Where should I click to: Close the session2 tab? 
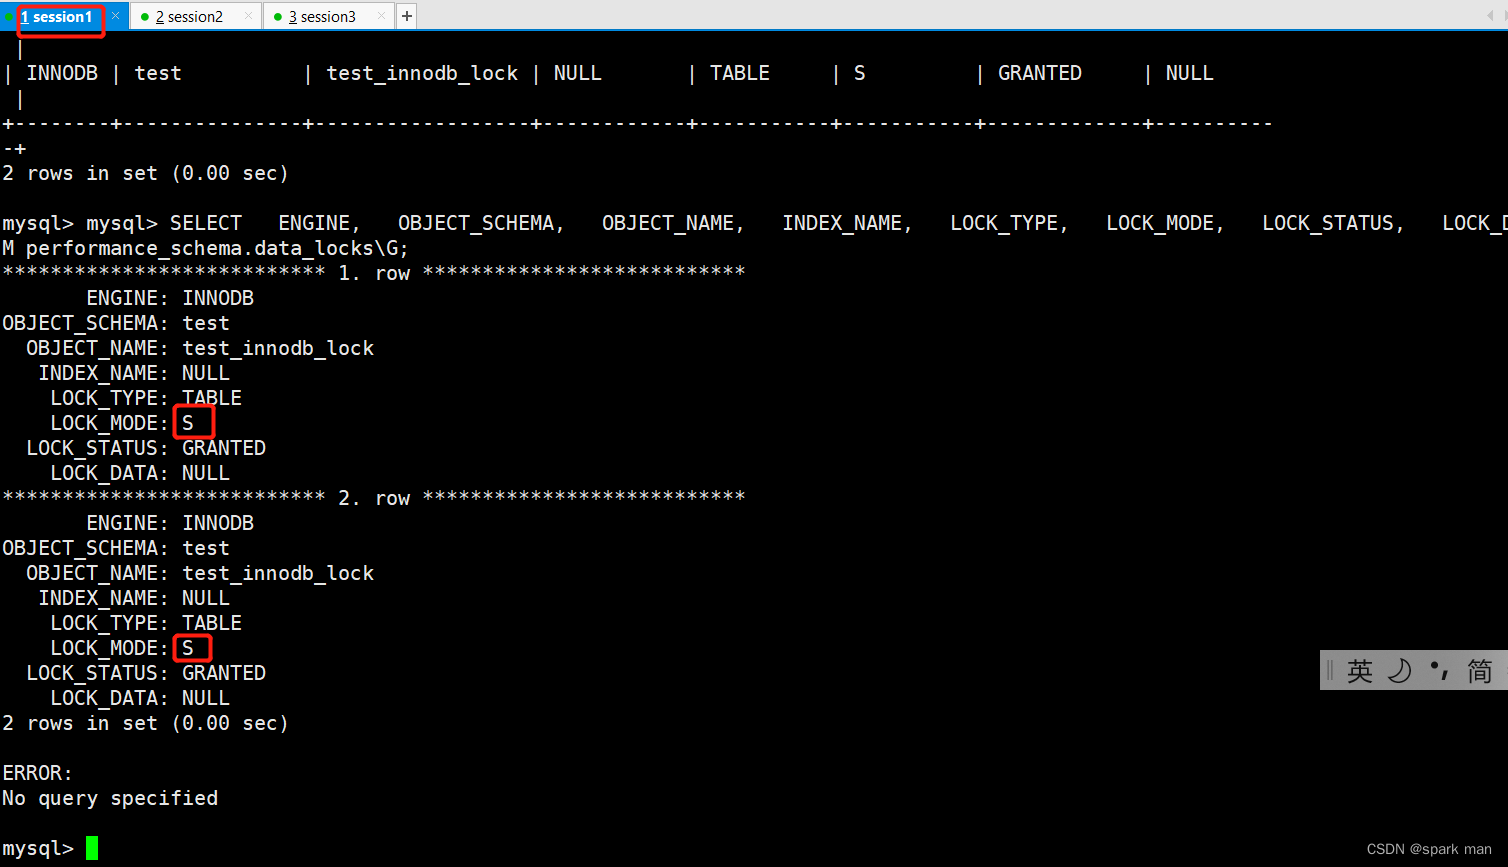249,16
